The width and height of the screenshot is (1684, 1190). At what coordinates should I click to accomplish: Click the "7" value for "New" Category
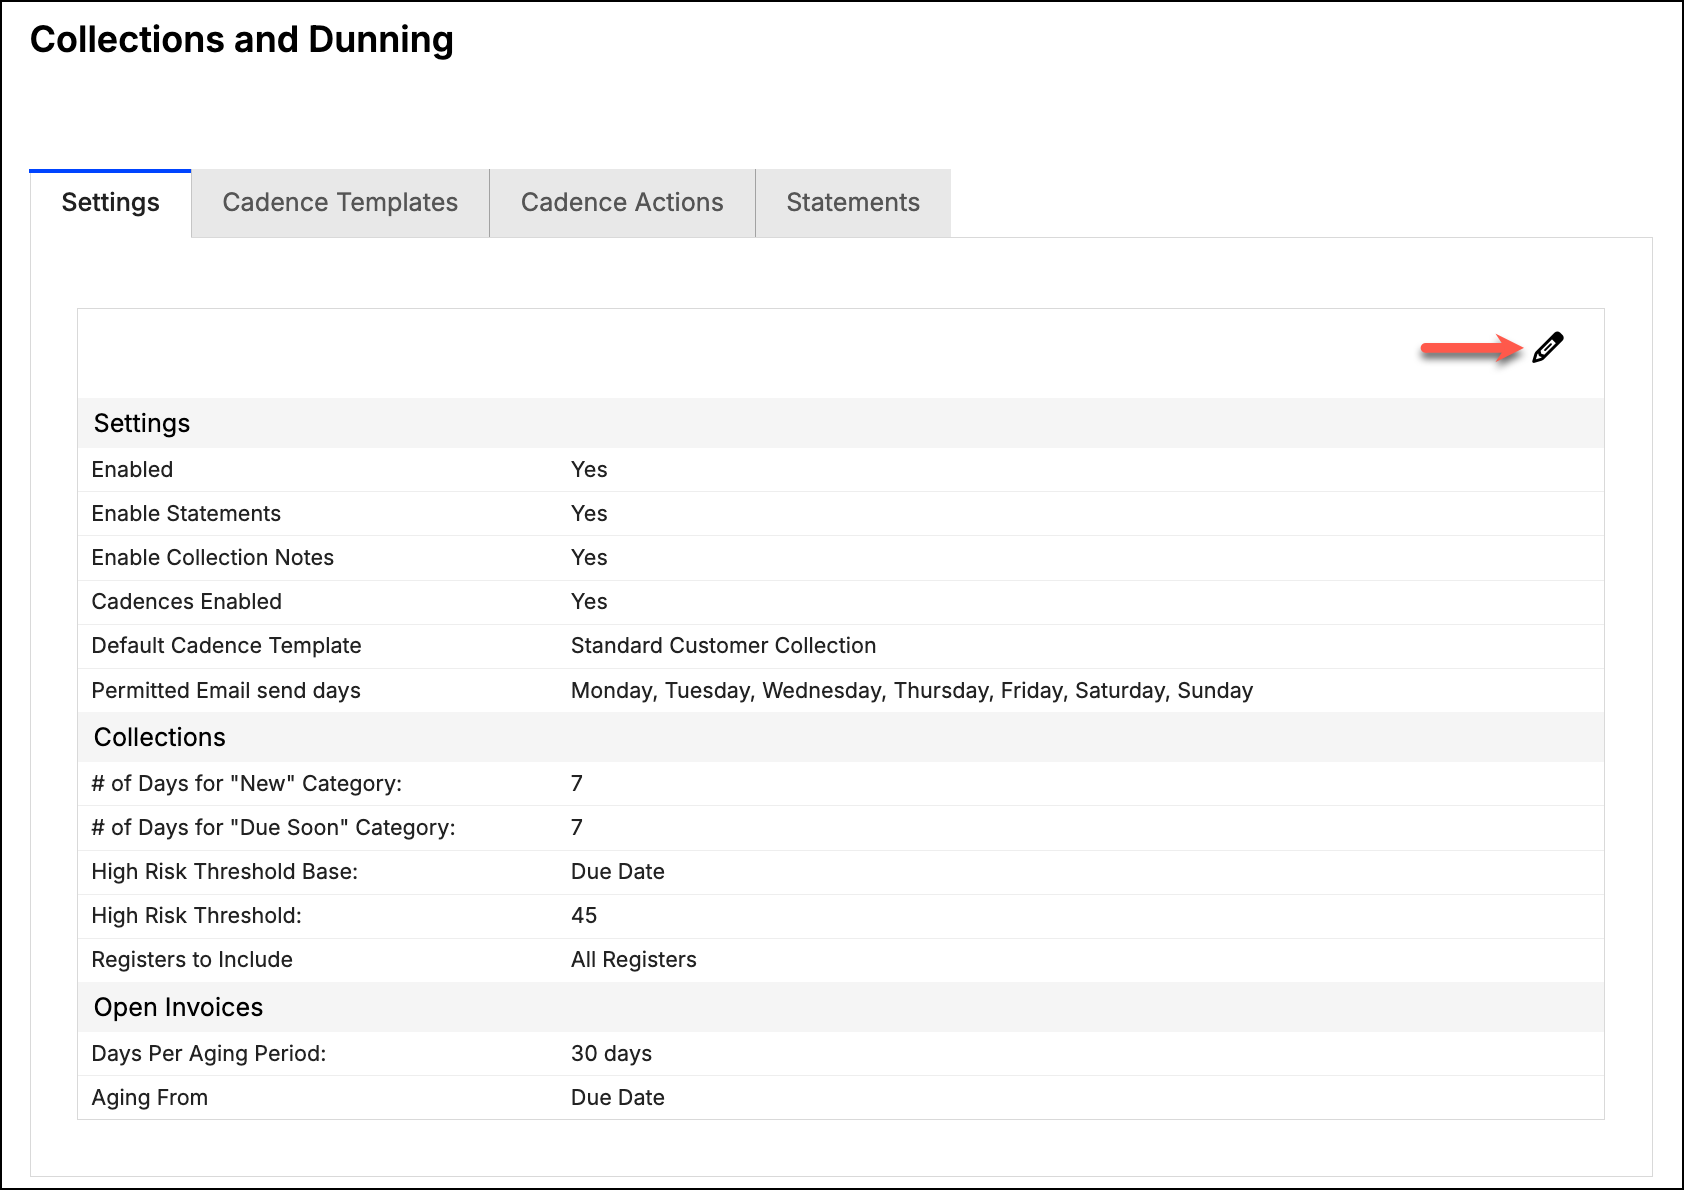[577, 783]
